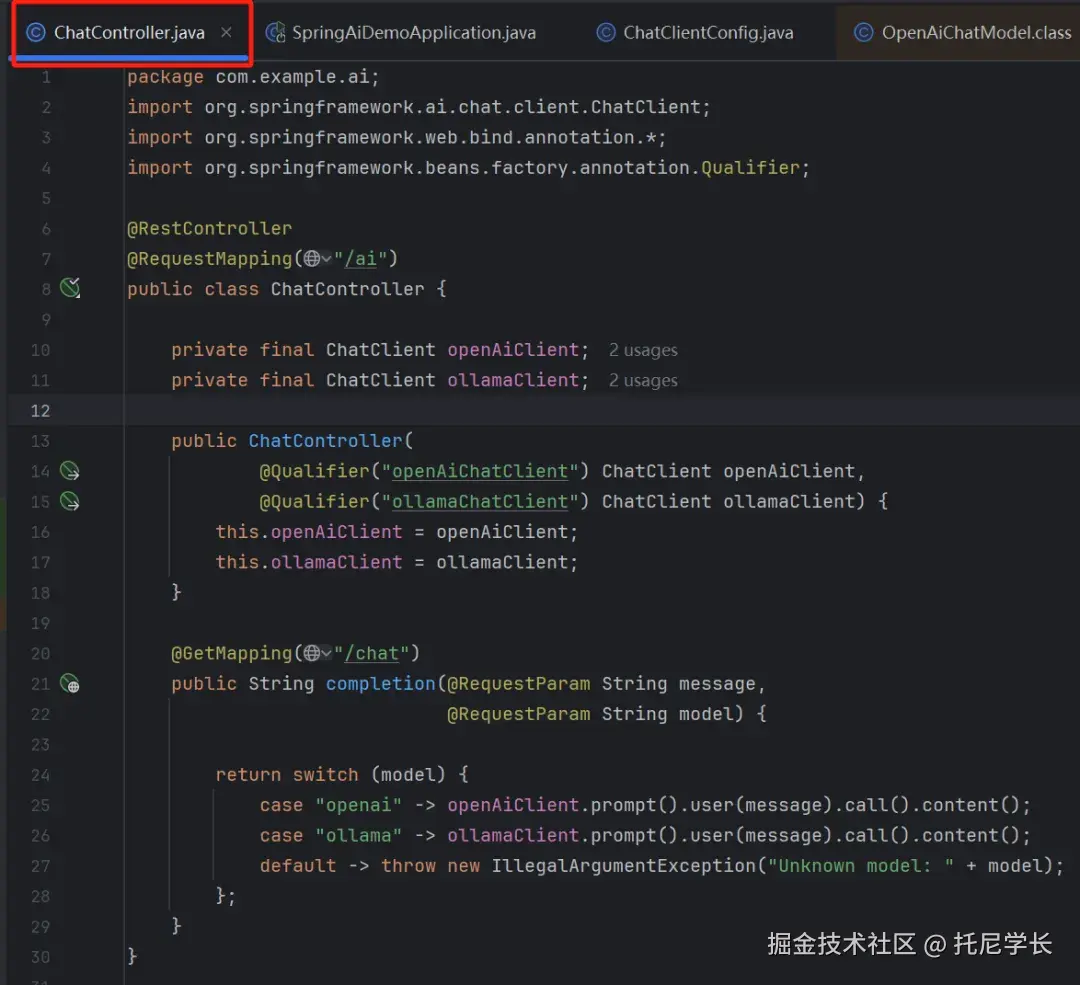Image resolution: width=1080 pixels, height=985 pixels.
Task: Open the URL globe dropdown in @GetMapping
Action: [x=318, y=653]
